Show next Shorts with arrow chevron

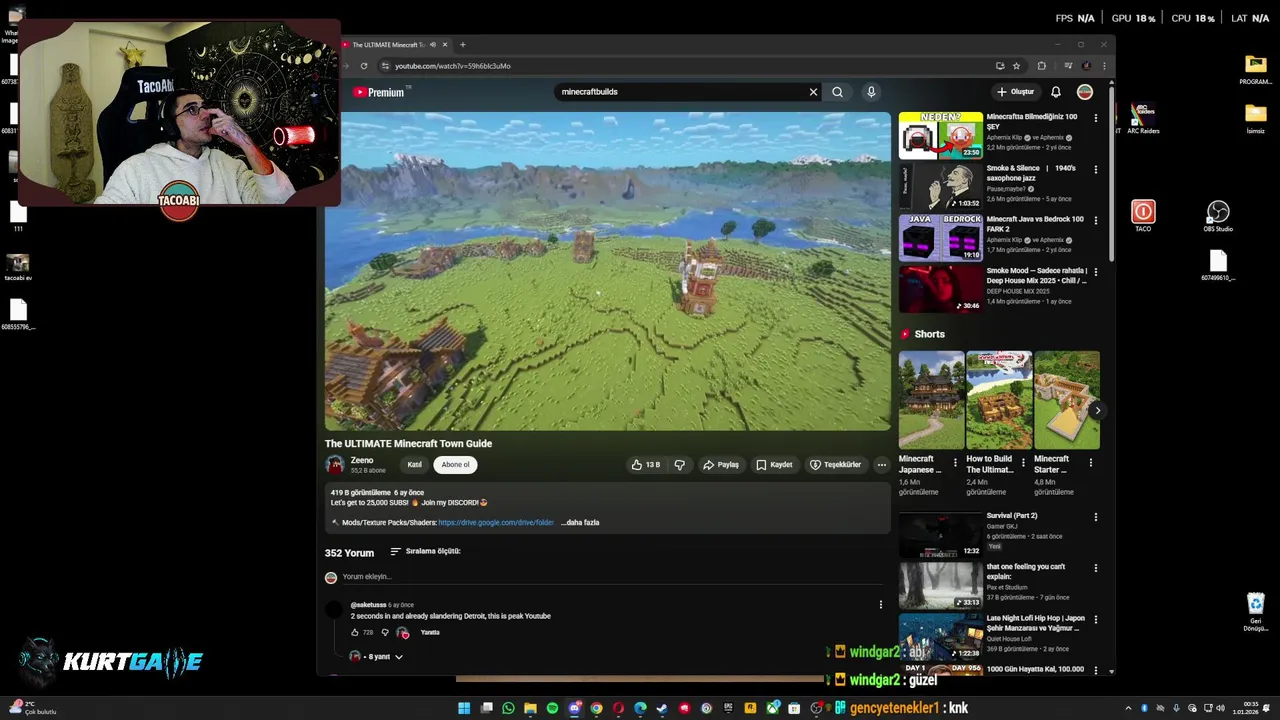1097,410
